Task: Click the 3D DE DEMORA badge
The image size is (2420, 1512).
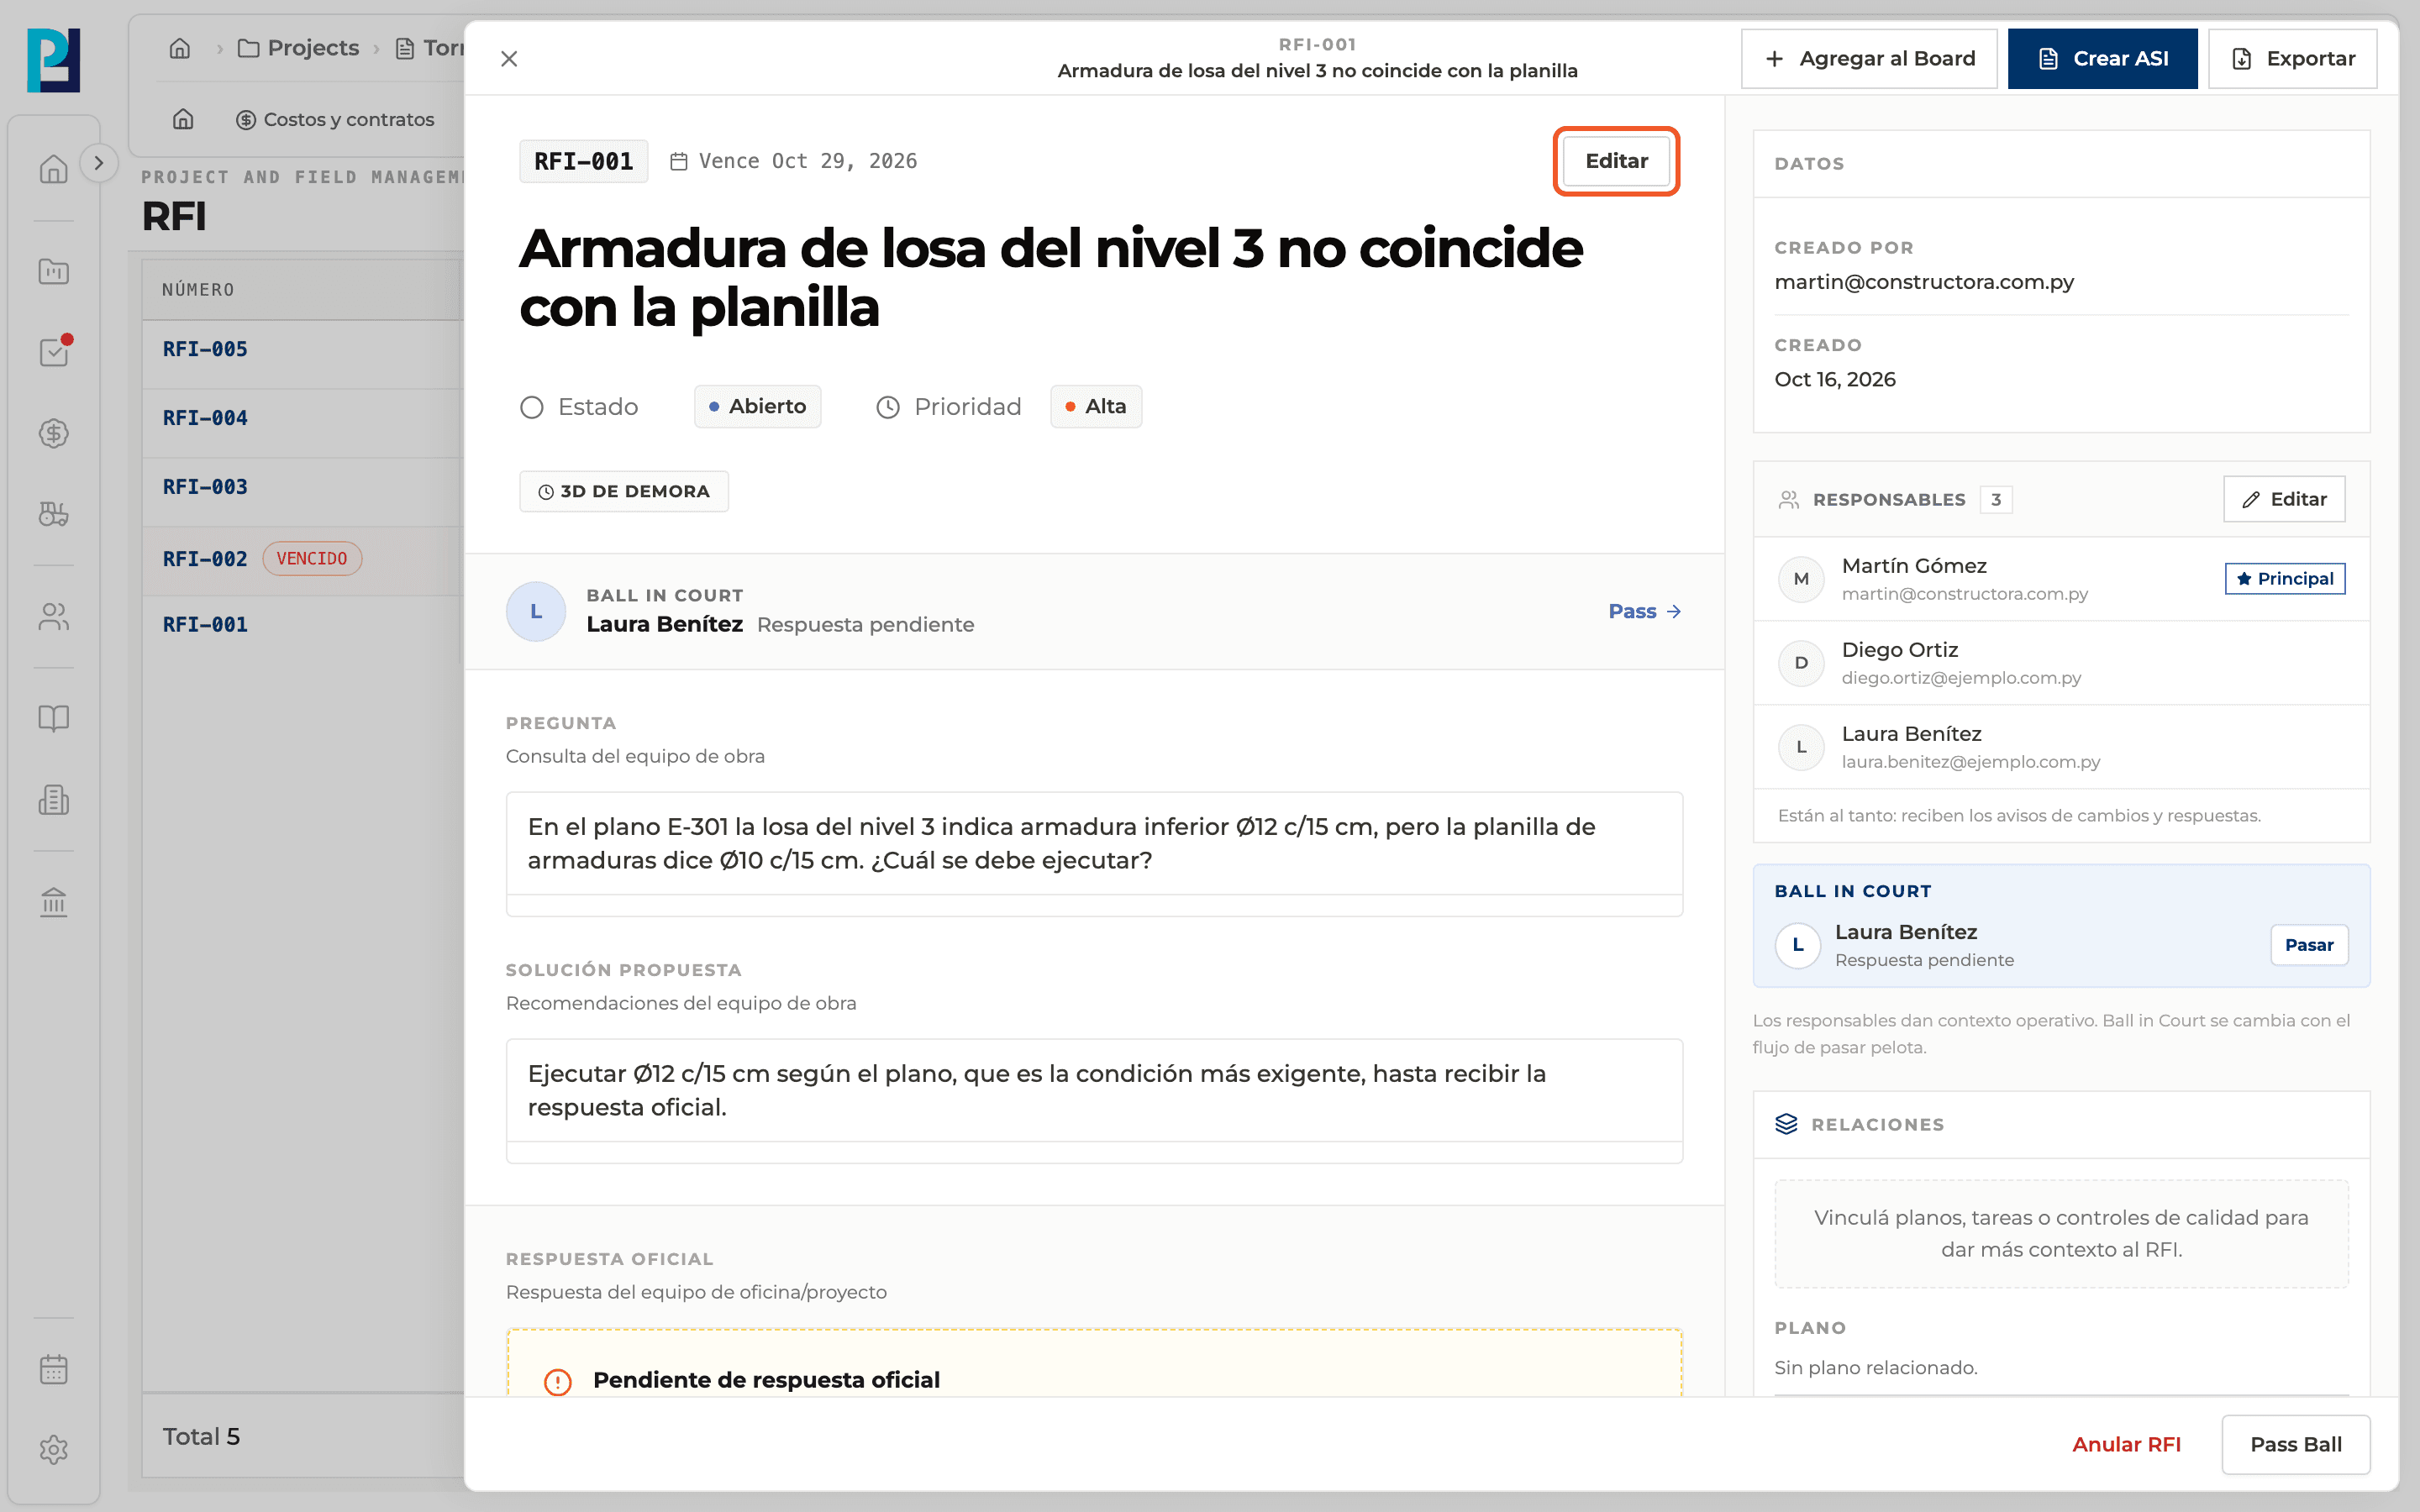Action: [x=624, y=492]
